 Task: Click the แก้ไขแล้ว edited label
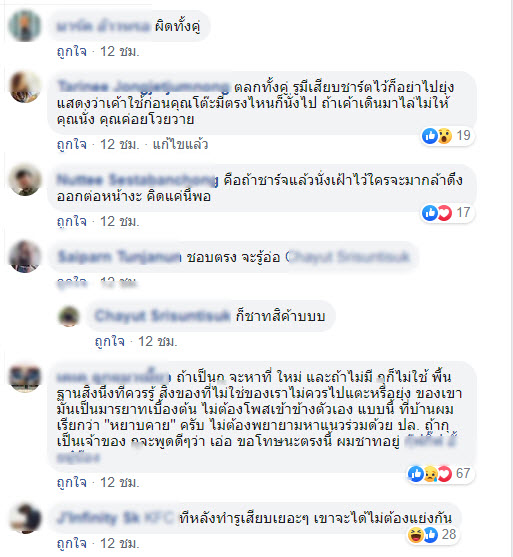(x=180, y=145)
